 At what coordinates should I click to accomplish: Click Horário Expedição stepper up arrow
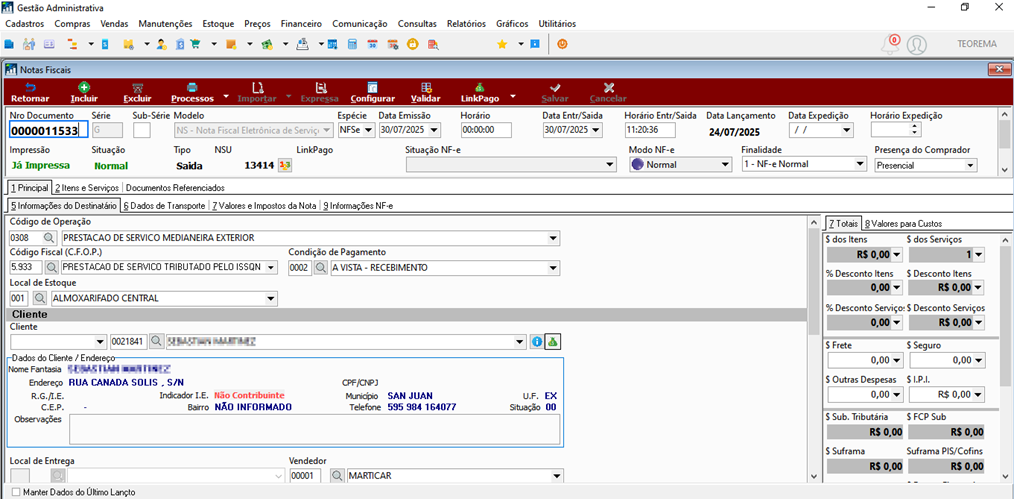coord(916,126)
